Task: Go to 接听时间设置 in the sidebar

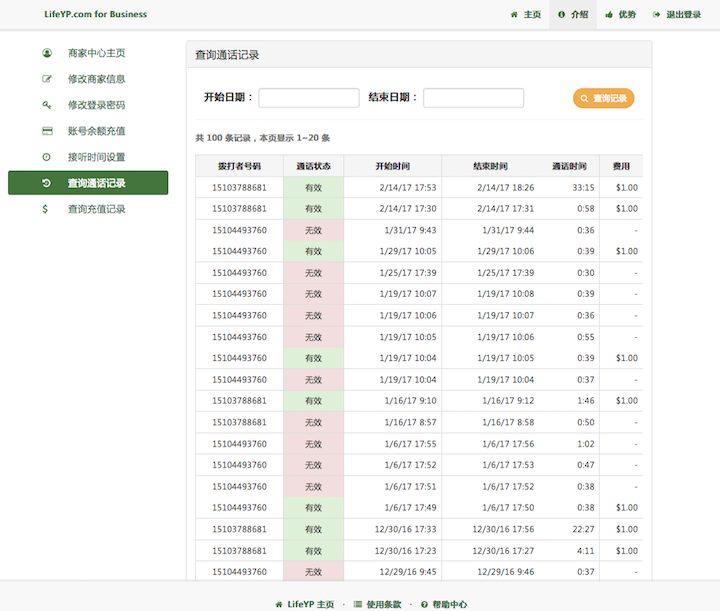Action: click(x=88, y=157)
